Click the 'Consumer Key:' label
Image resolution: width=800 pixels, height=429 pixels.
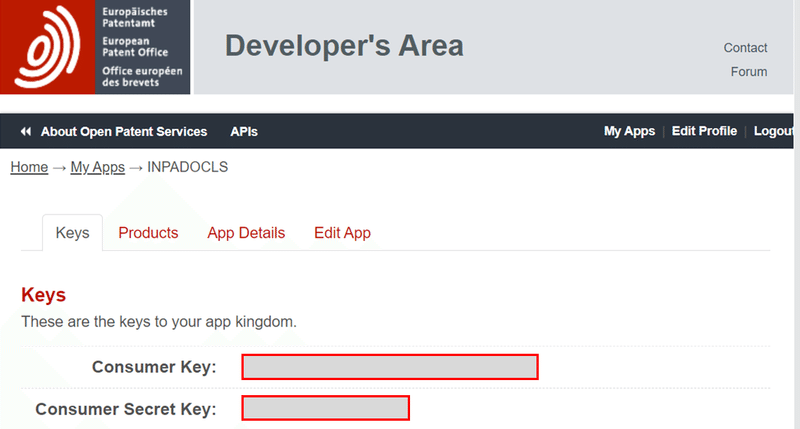pyautogui.click(x=154, y=367)
